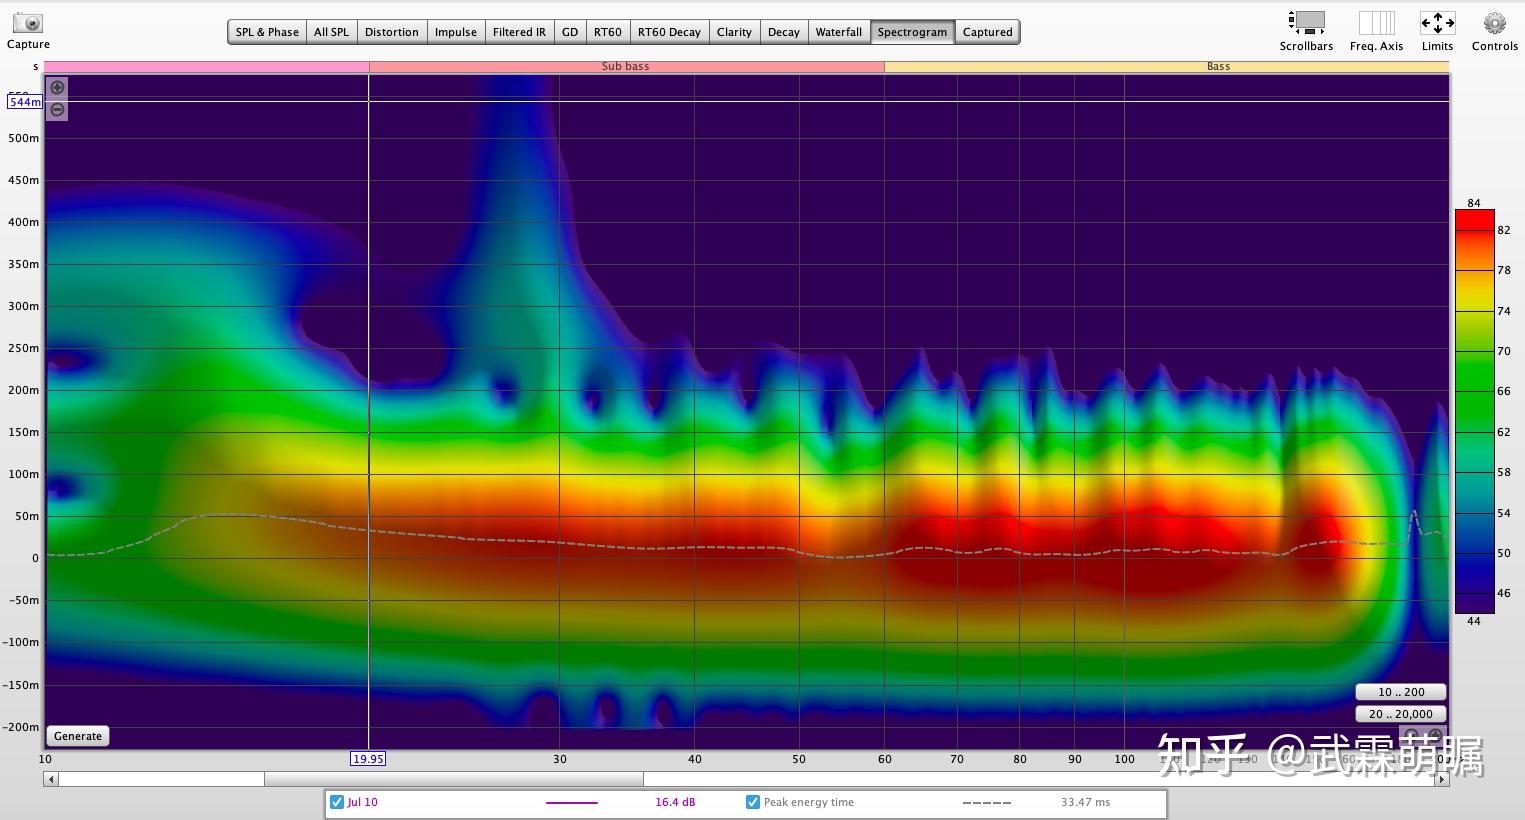Open the Captured tab
The image size is (1525, 820).
[987, 32]
